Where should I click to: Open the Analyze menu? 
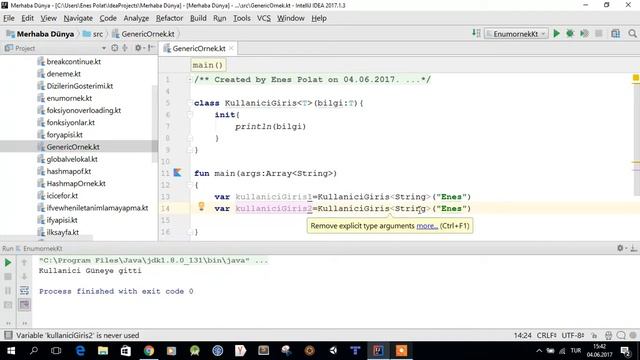coord(136,18)
